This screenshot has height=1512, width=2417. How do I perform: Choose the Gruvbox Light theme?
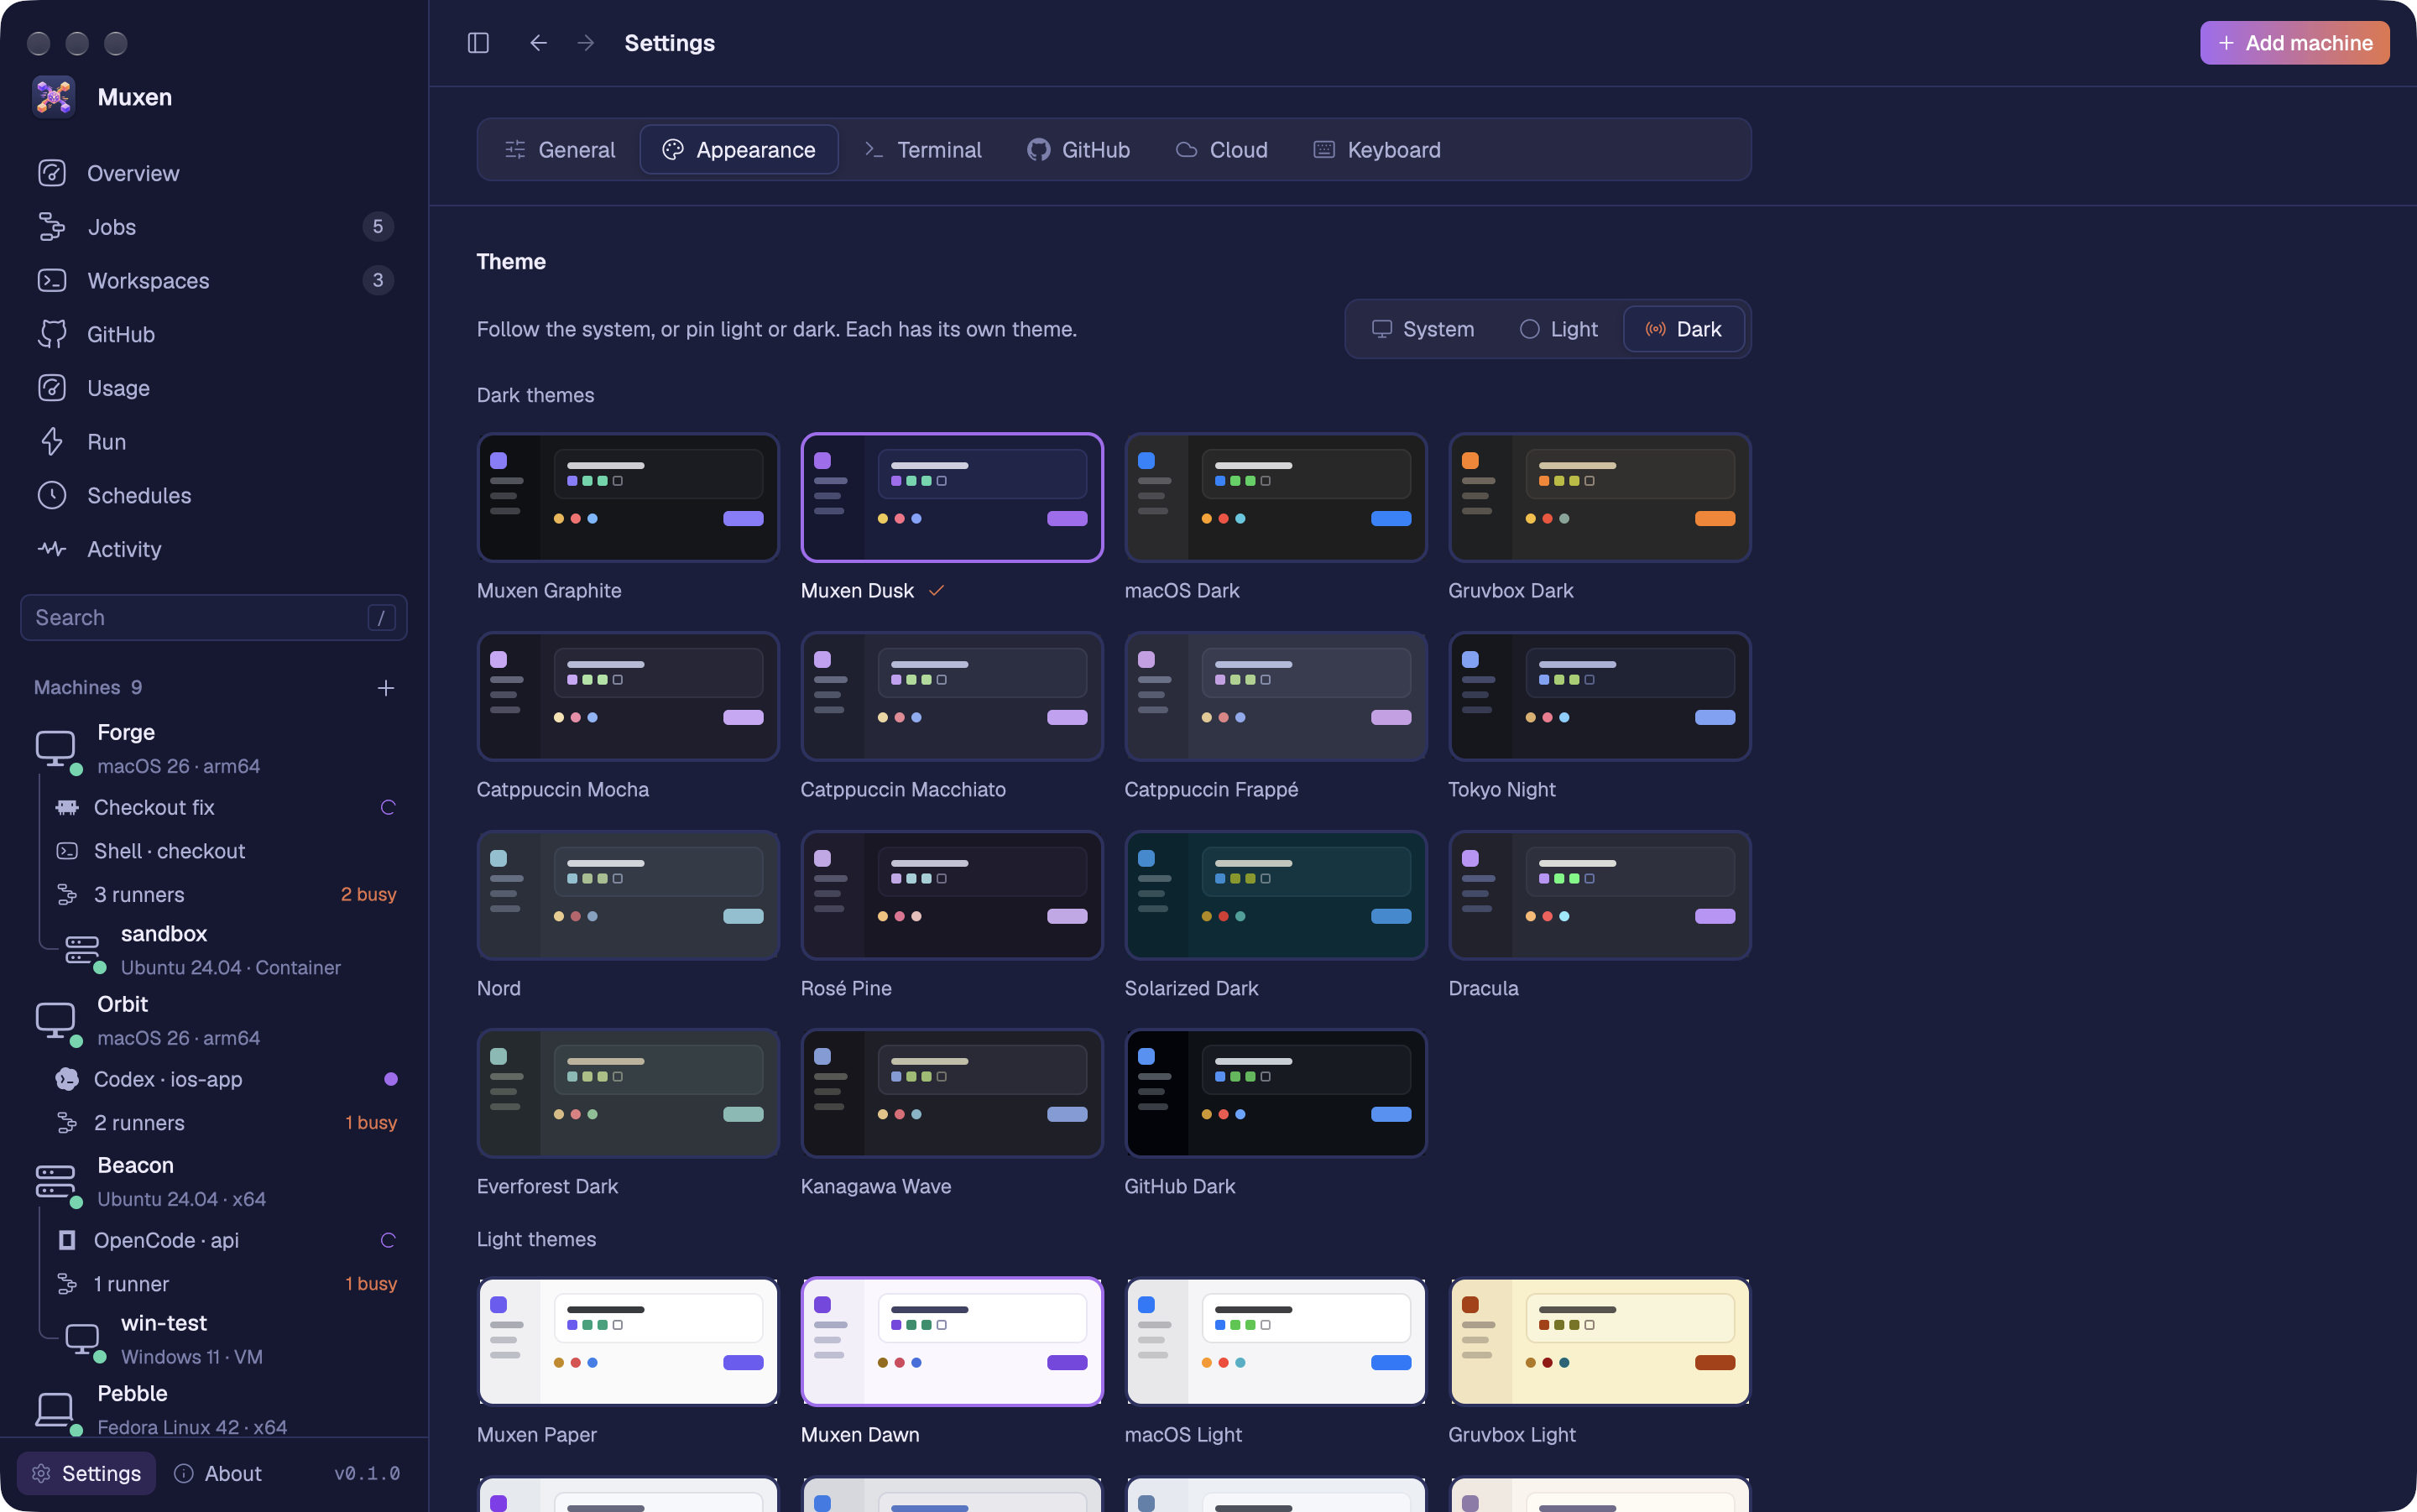[1600, 1341]
